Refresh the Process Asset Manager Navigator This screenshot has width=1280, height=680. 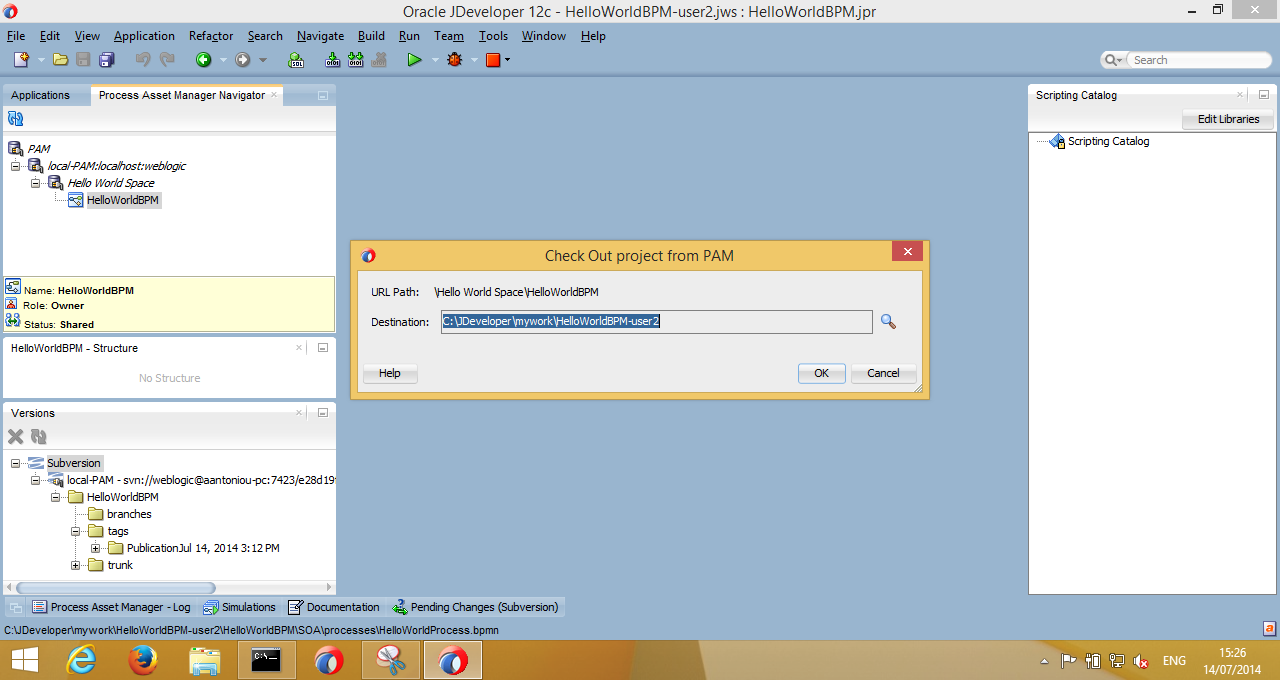(x=15, y=118)
